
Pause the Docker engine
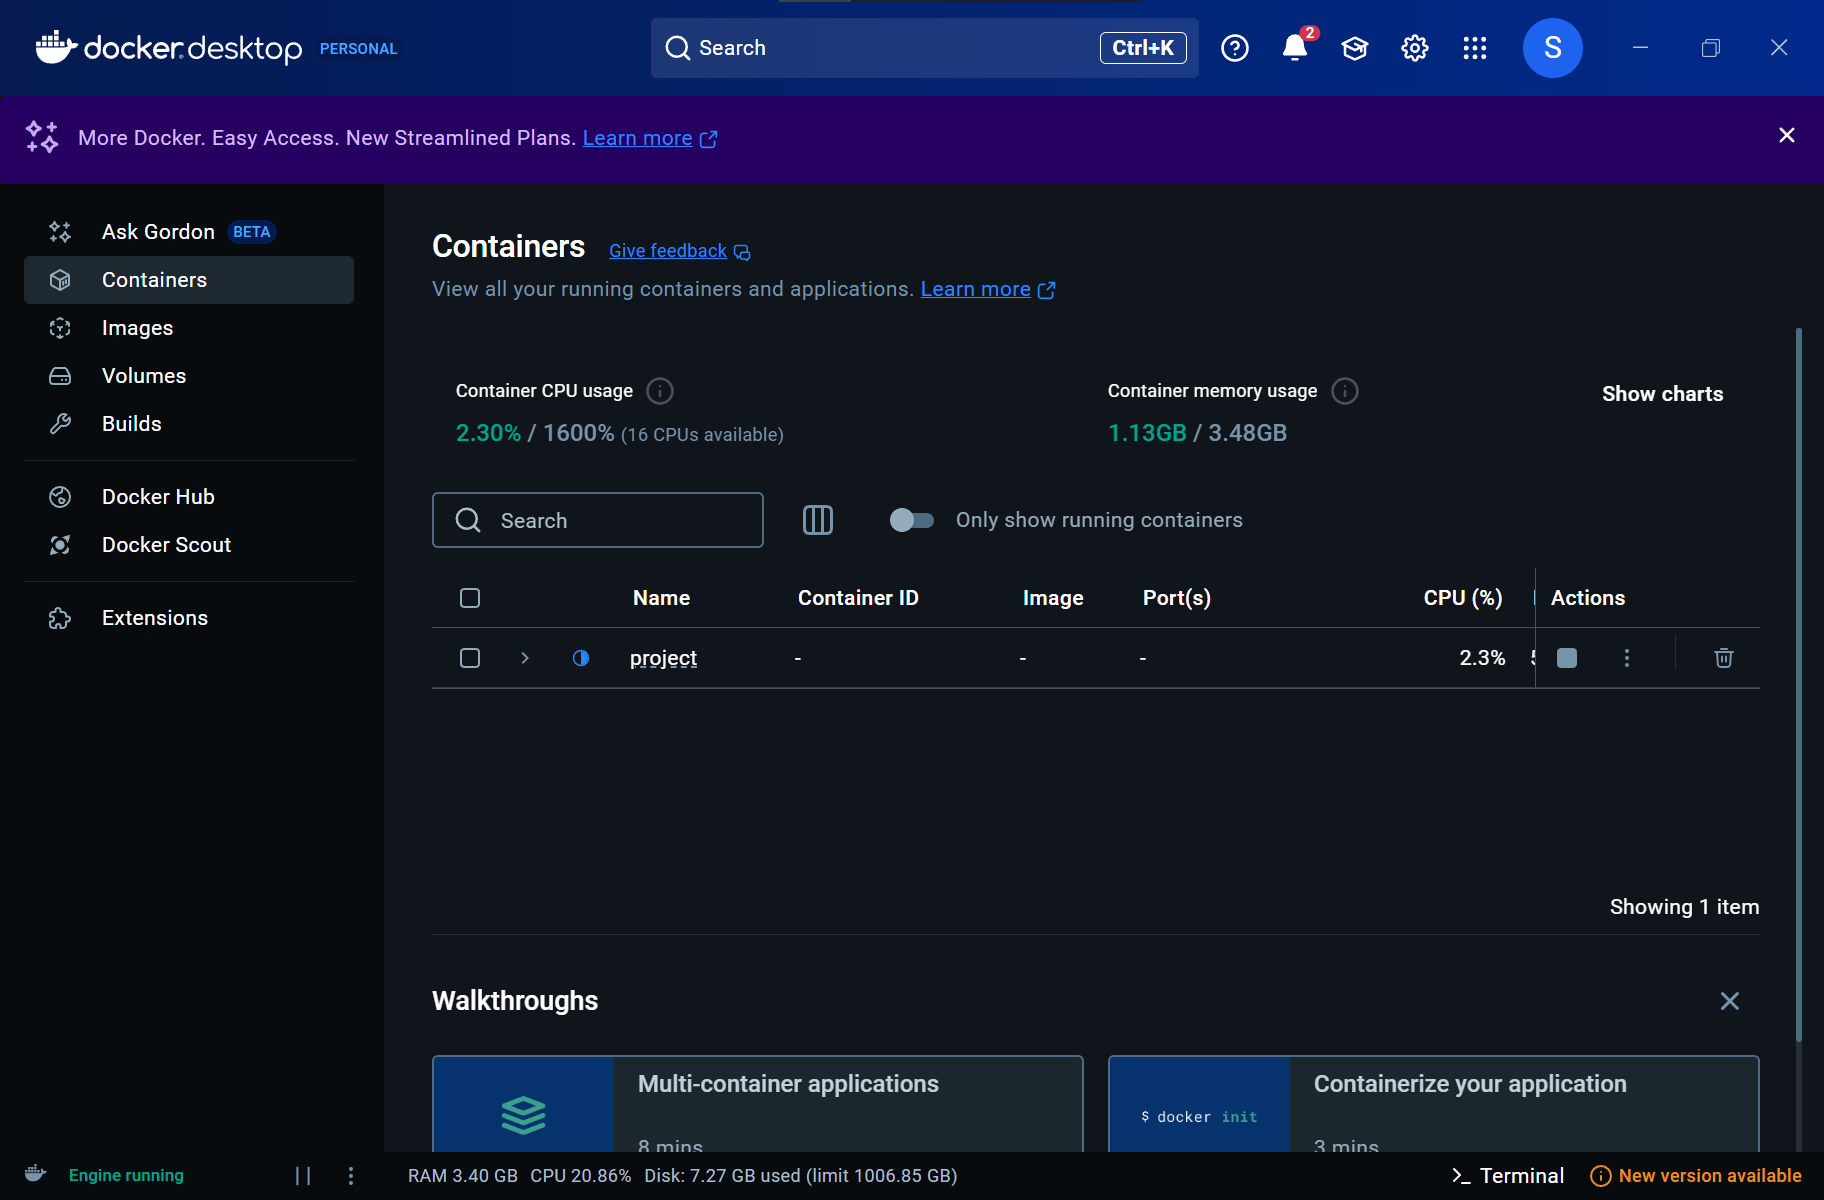303,1176
